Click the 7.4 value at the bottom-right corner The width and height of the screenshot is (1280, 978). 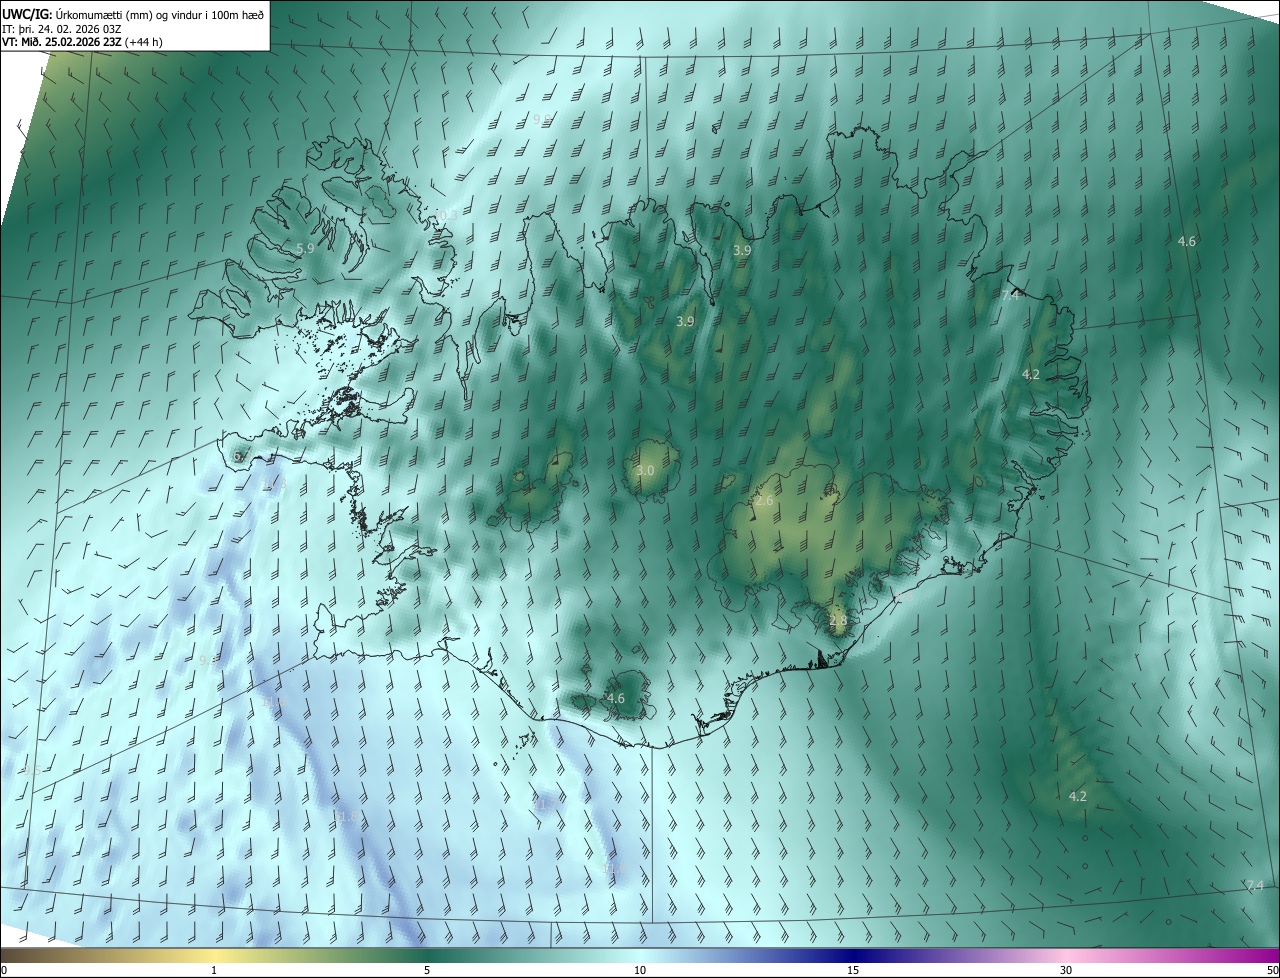1255,886
